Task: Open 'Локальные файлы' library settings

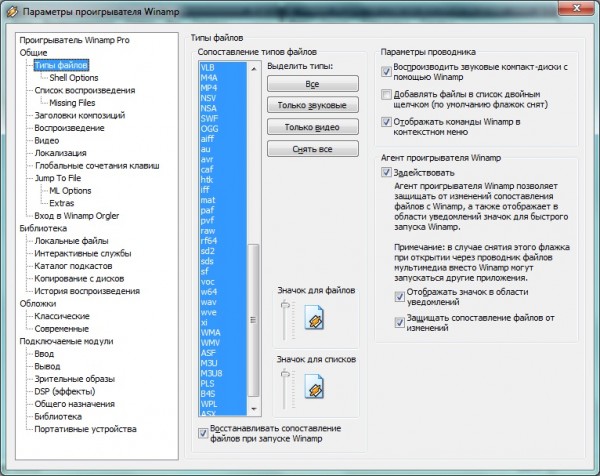Action: 72,241
